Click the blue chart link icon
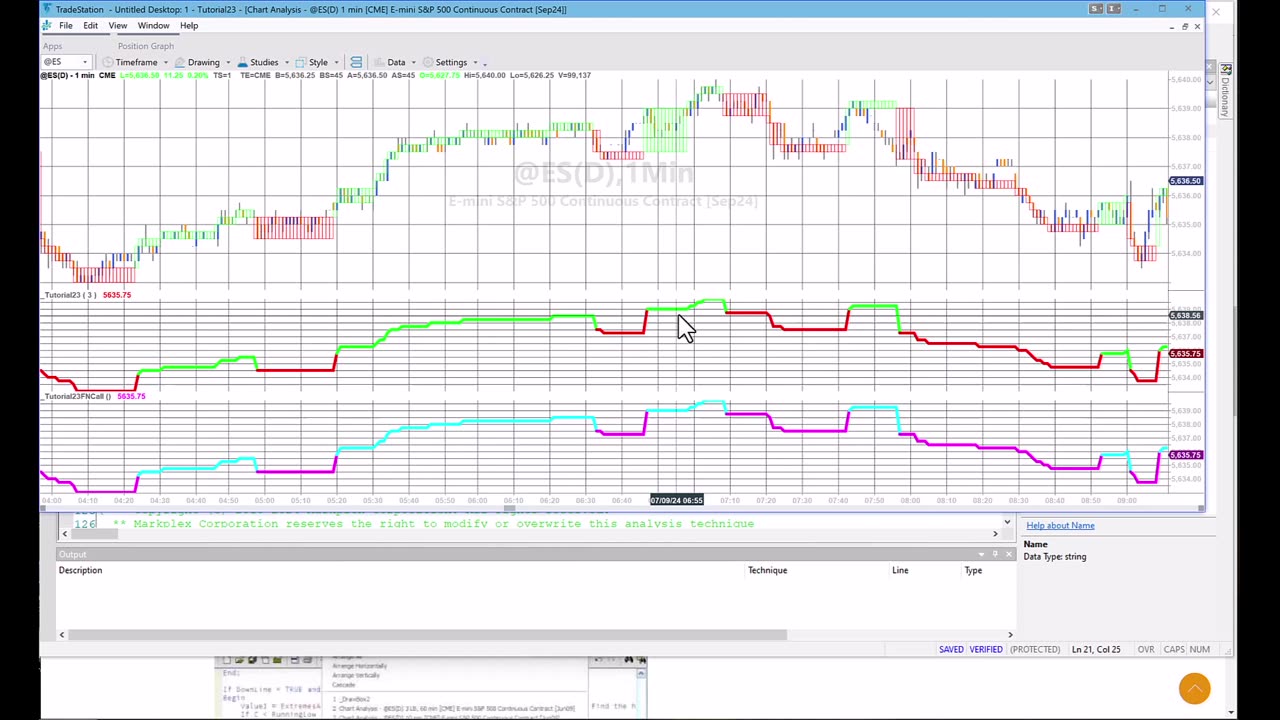This screenshot has height=720, width=1280. pyautogui.click(x=356, y=62)
